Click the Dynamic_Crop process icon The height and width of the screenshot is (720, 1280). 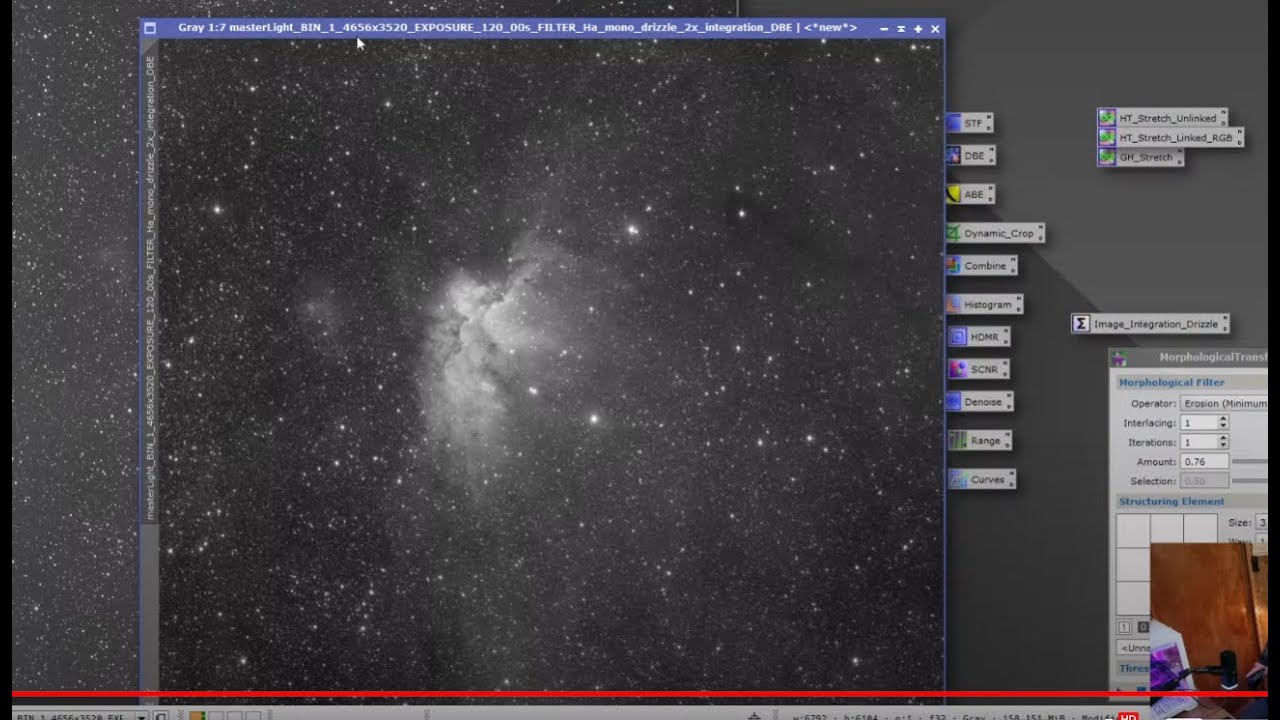(995, 233)
